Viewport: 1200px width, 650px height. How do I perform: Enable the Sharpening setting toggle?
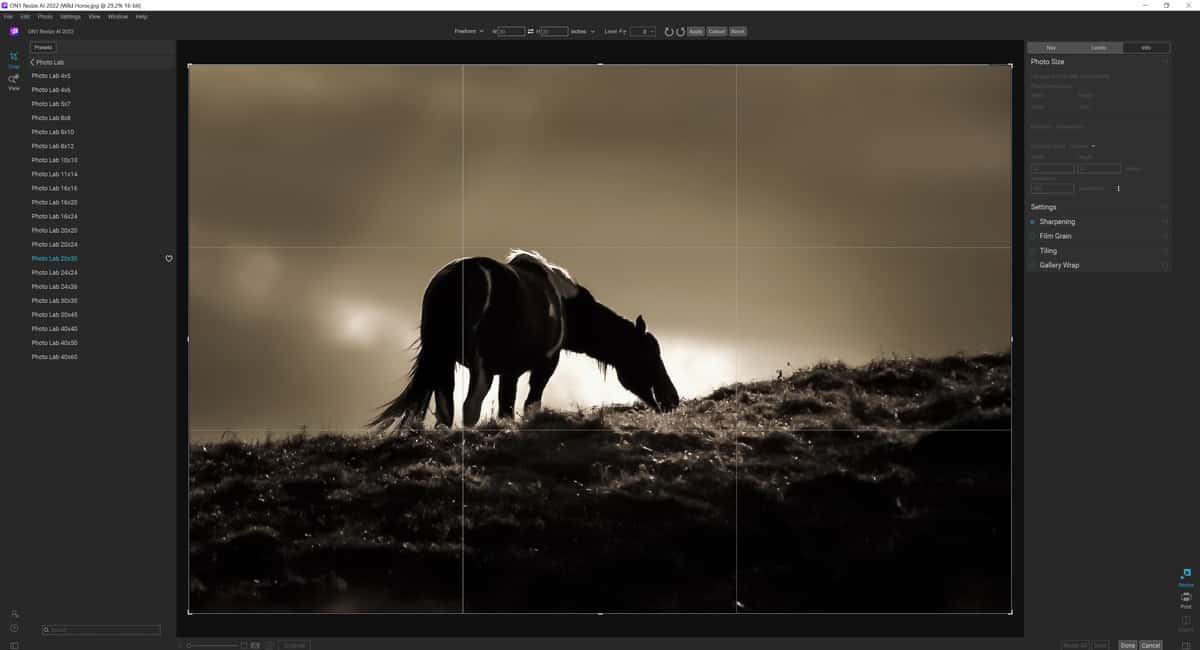coord(1033,222)
